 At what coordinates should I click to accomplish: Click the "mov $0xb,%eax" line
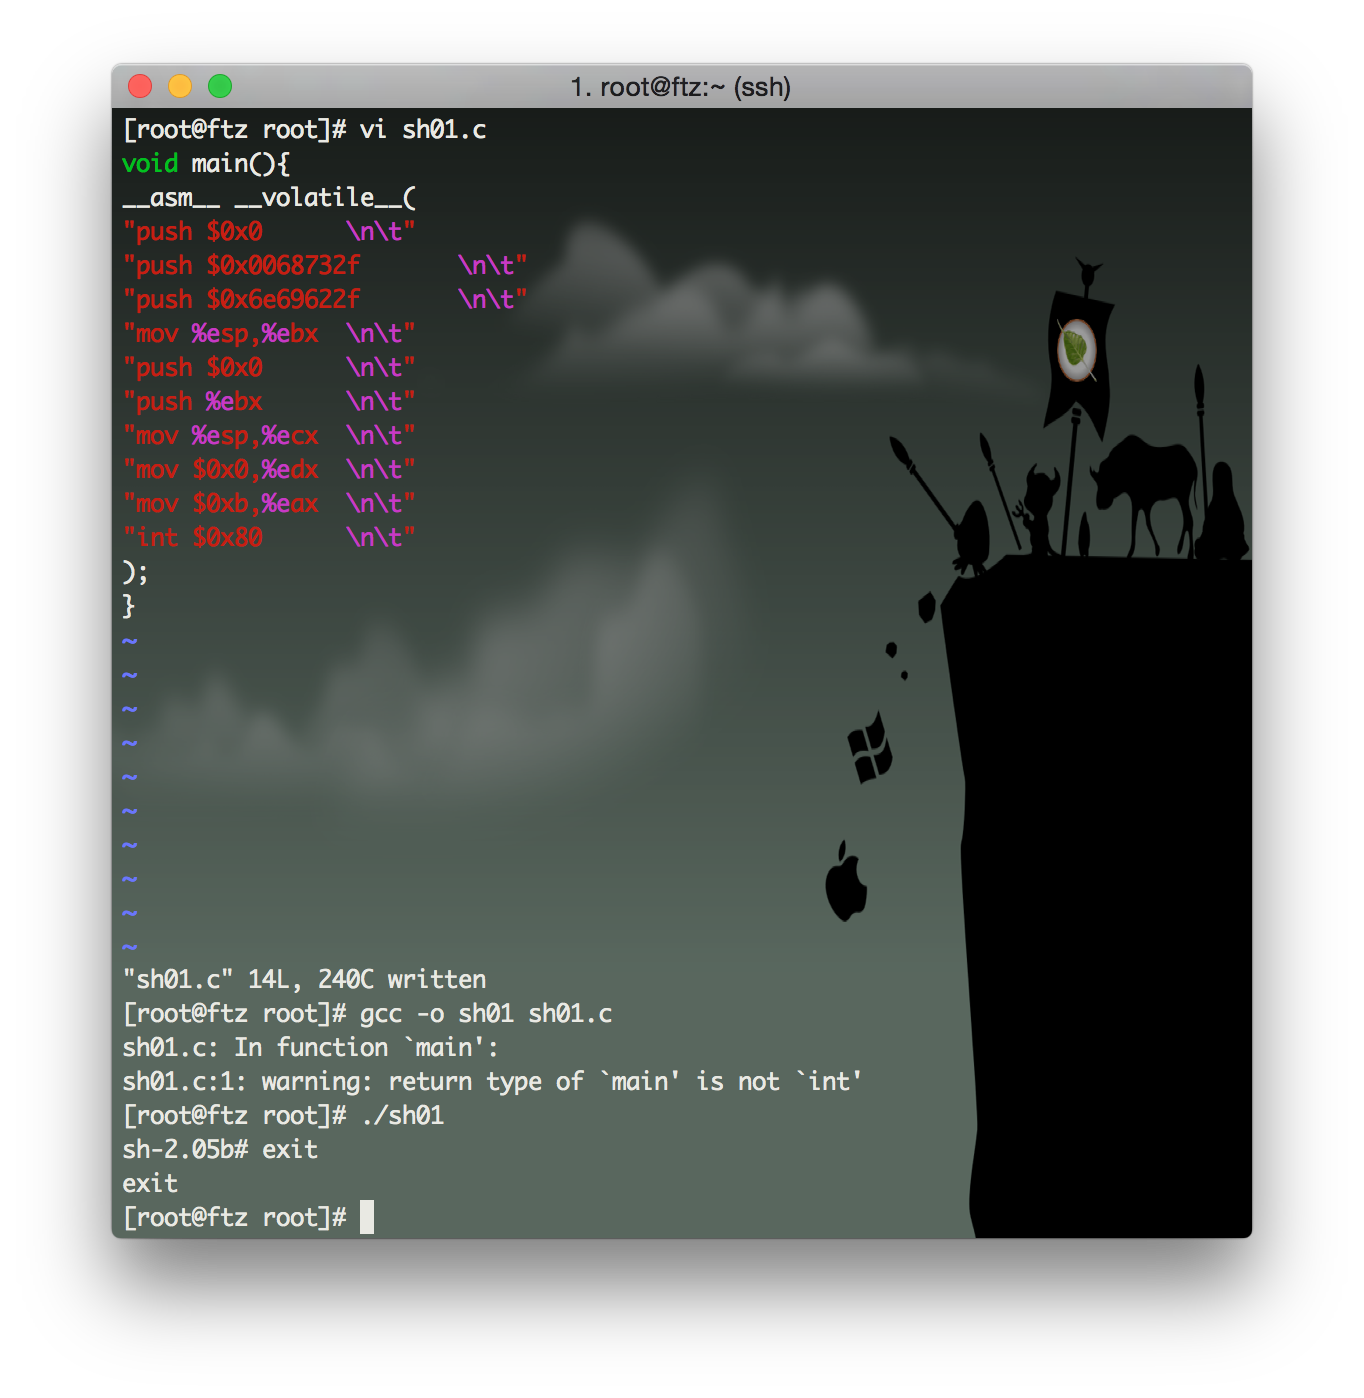(x=269, y=504)
